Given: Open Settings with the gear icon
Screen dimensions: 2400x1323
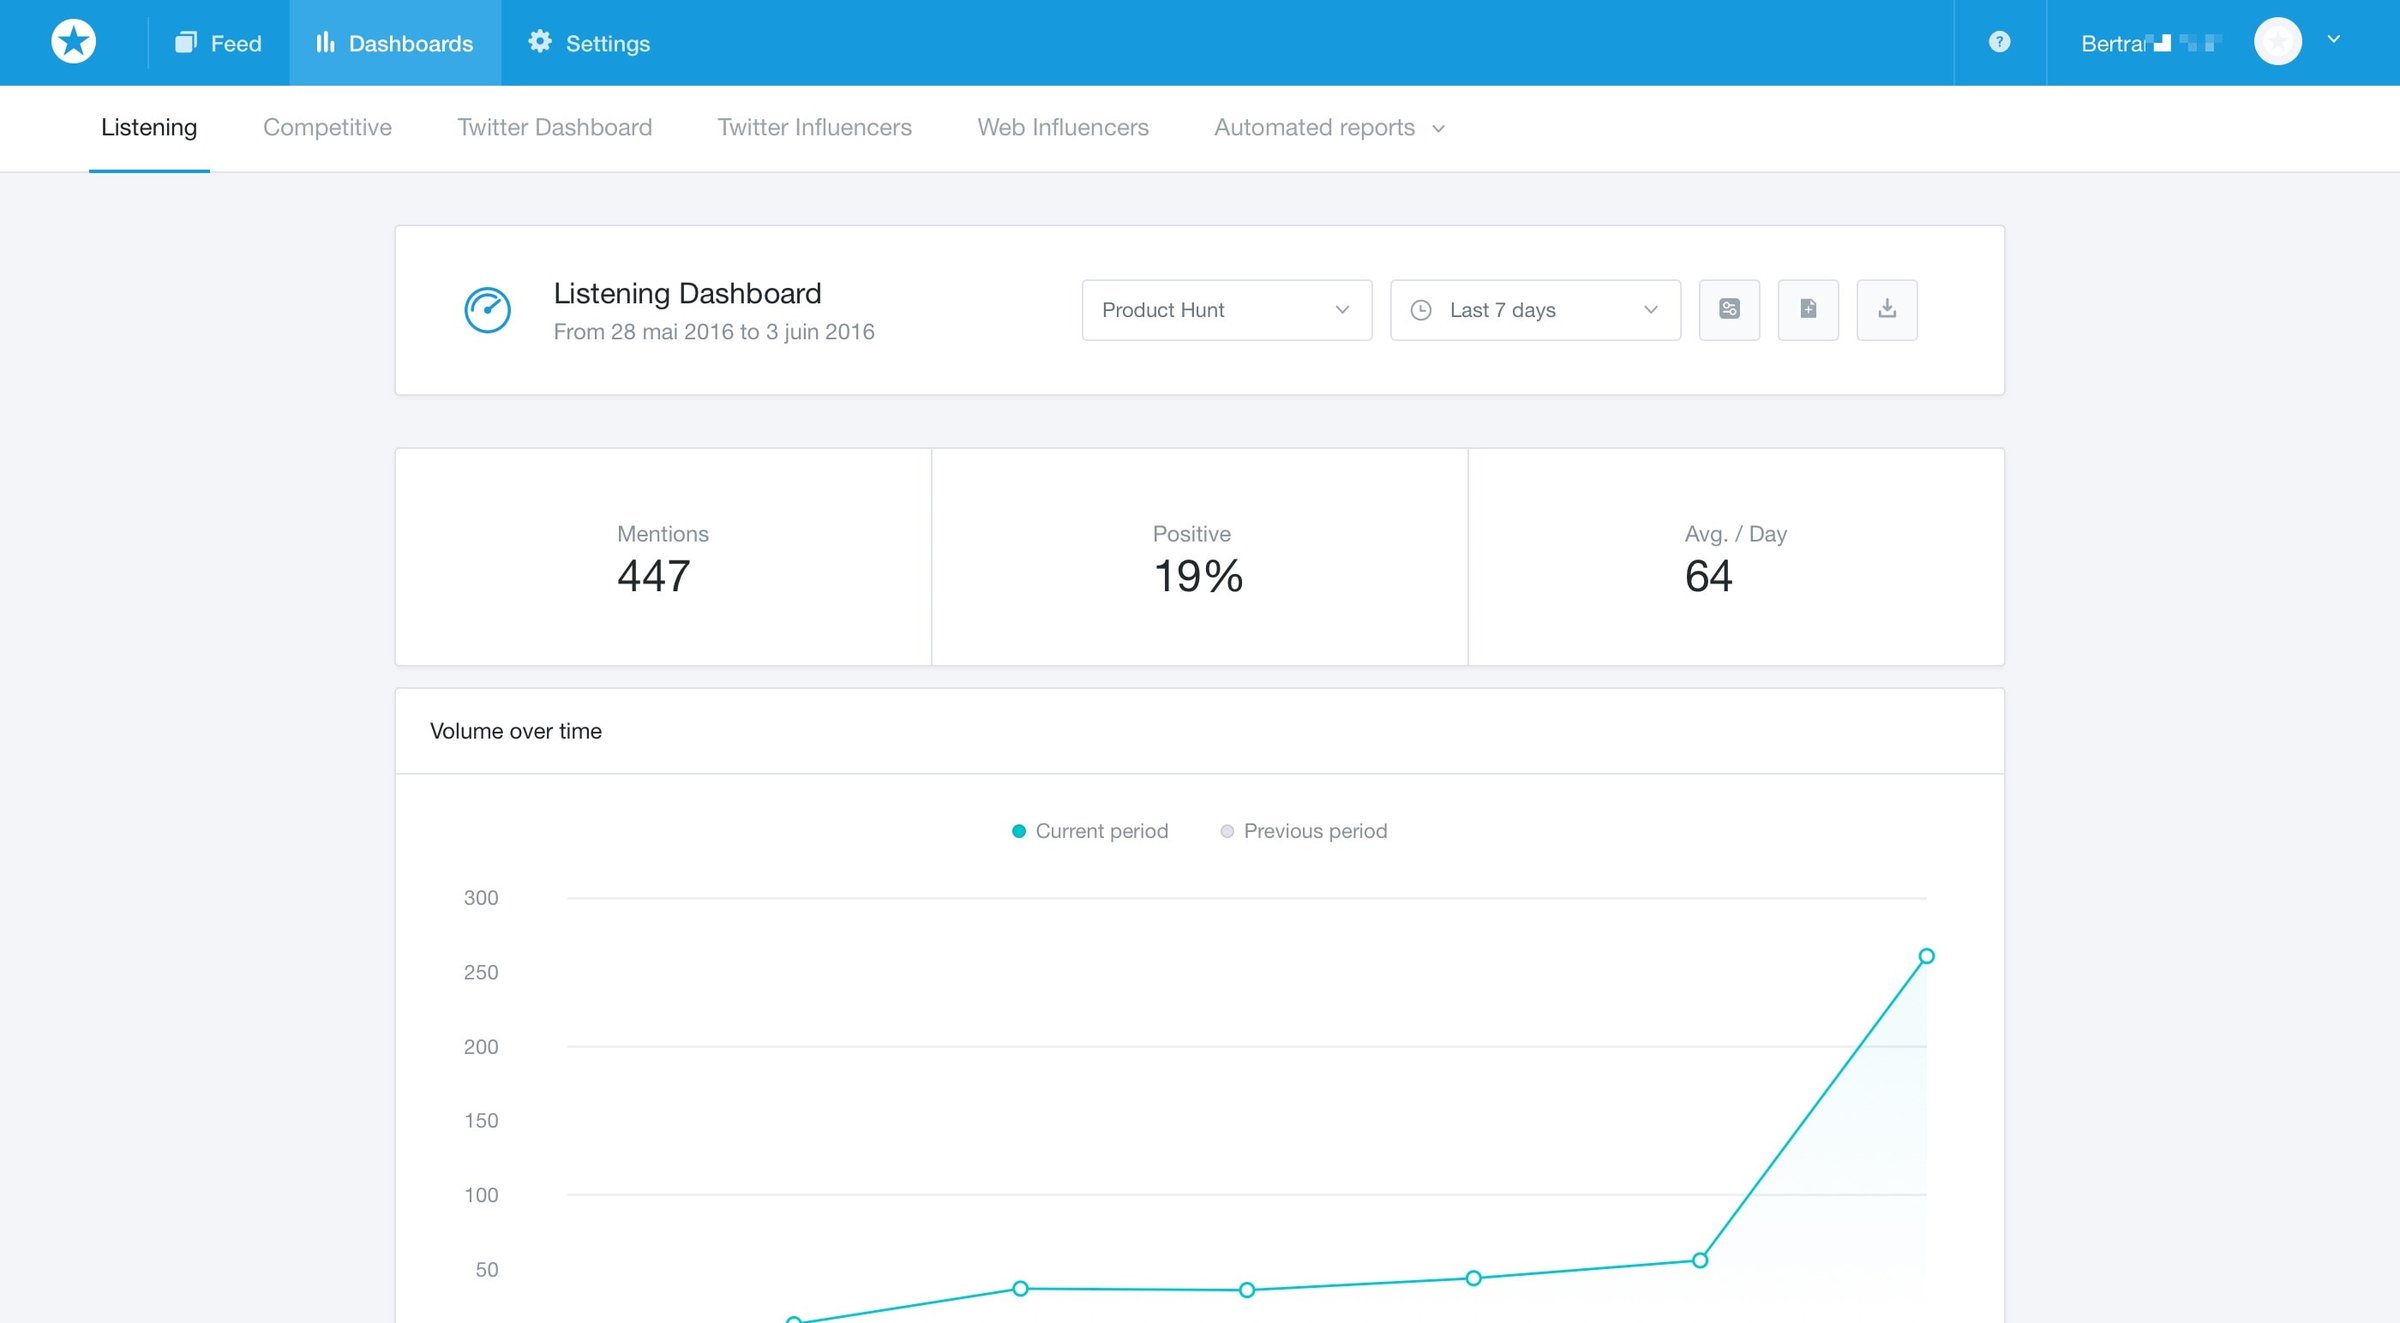Looking at the screenshot, I should point(589,43).
